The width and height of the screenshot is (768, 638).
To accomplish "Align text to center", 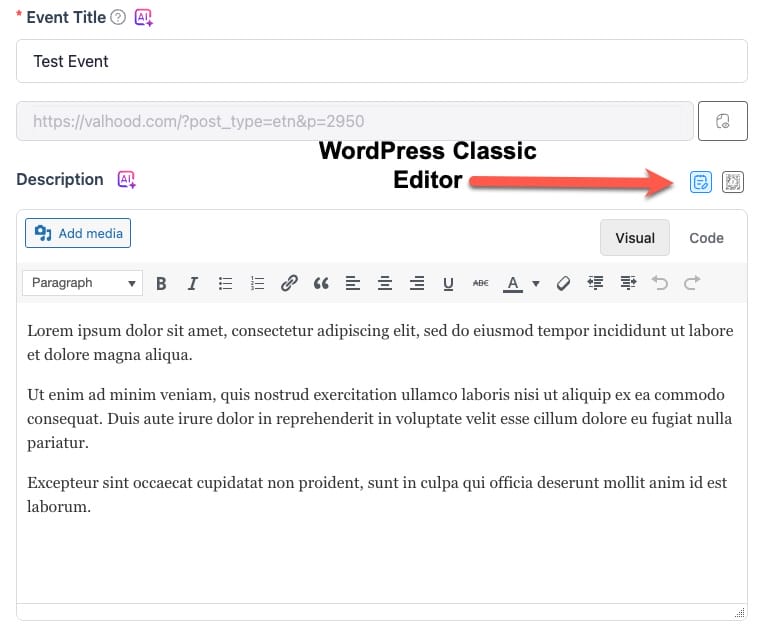I will pos(385,283).
